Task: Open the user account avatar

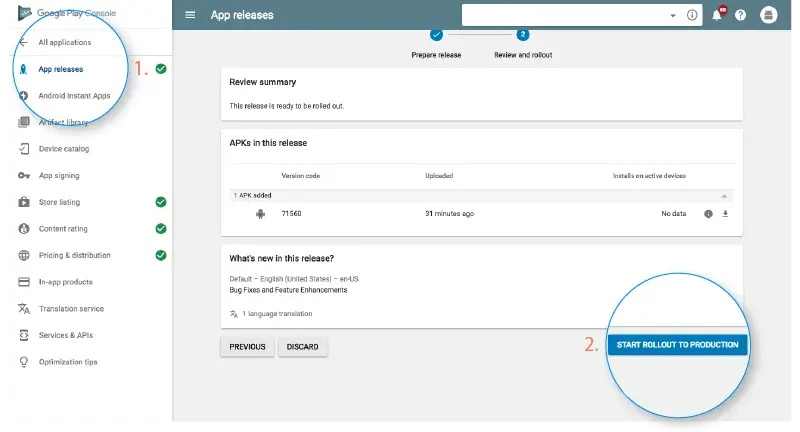Action: click(x=768, y=15)
